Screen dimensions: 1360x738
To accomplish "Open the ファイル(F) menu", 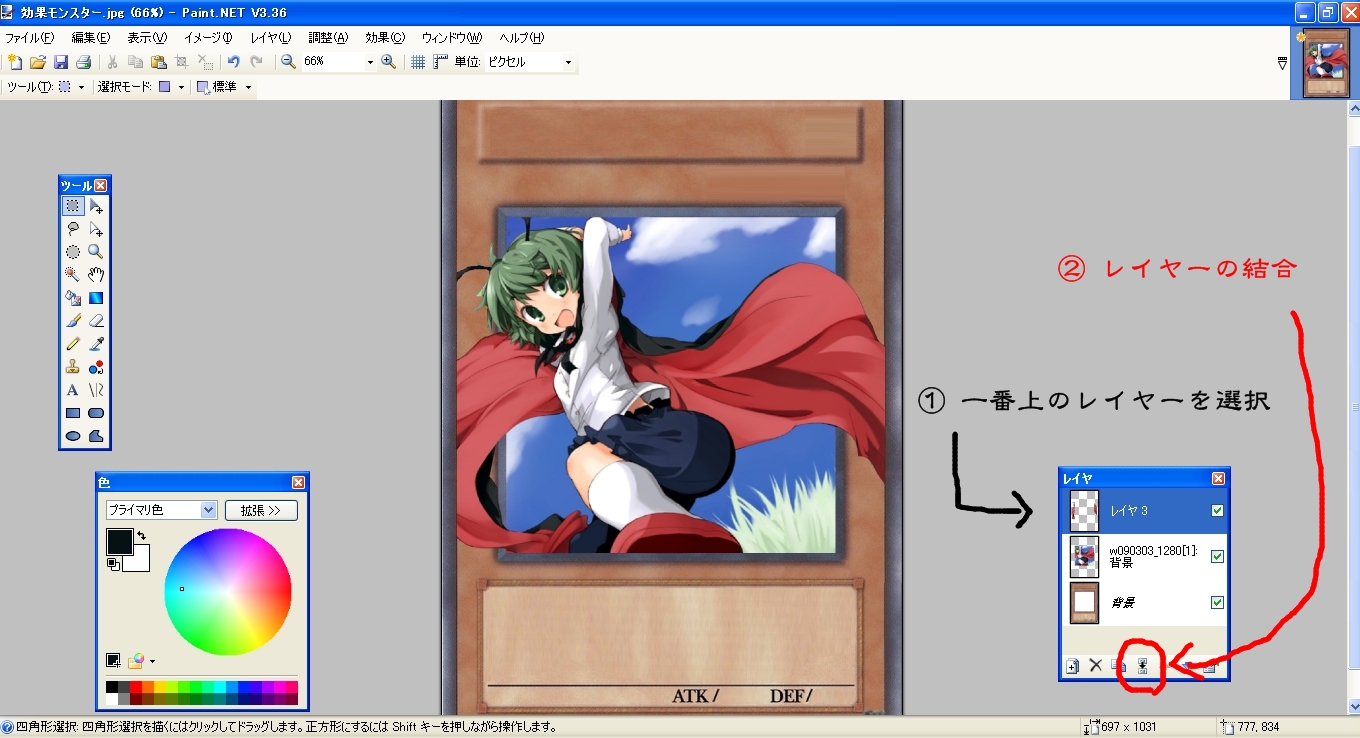I will pos(30,38).
